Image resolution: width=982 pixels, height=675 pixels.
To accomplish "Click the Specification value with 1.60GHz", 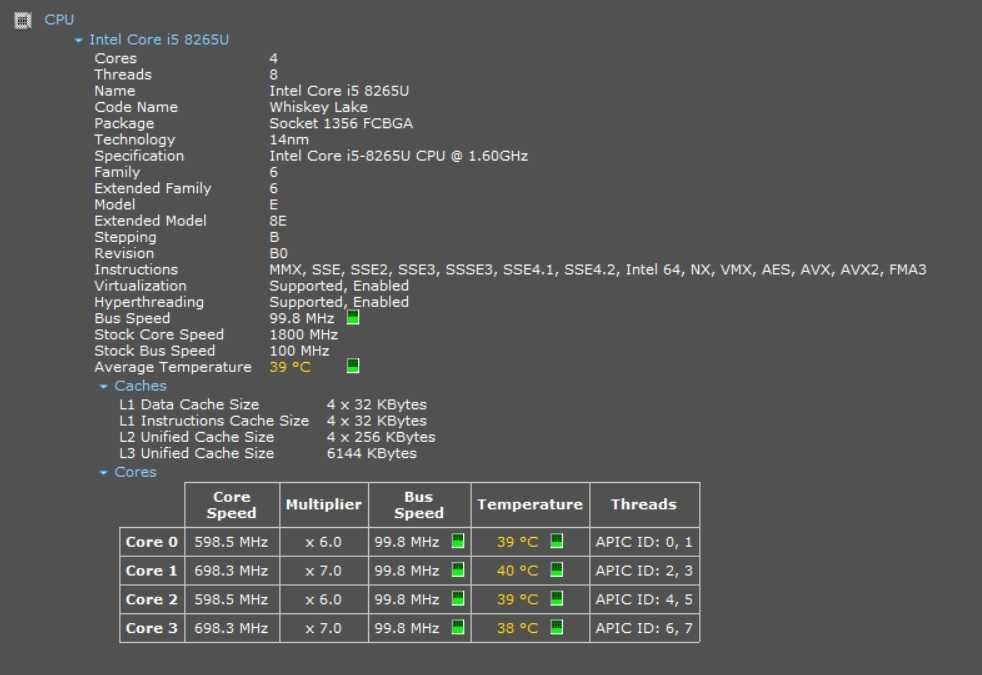I will pos(398,156).
